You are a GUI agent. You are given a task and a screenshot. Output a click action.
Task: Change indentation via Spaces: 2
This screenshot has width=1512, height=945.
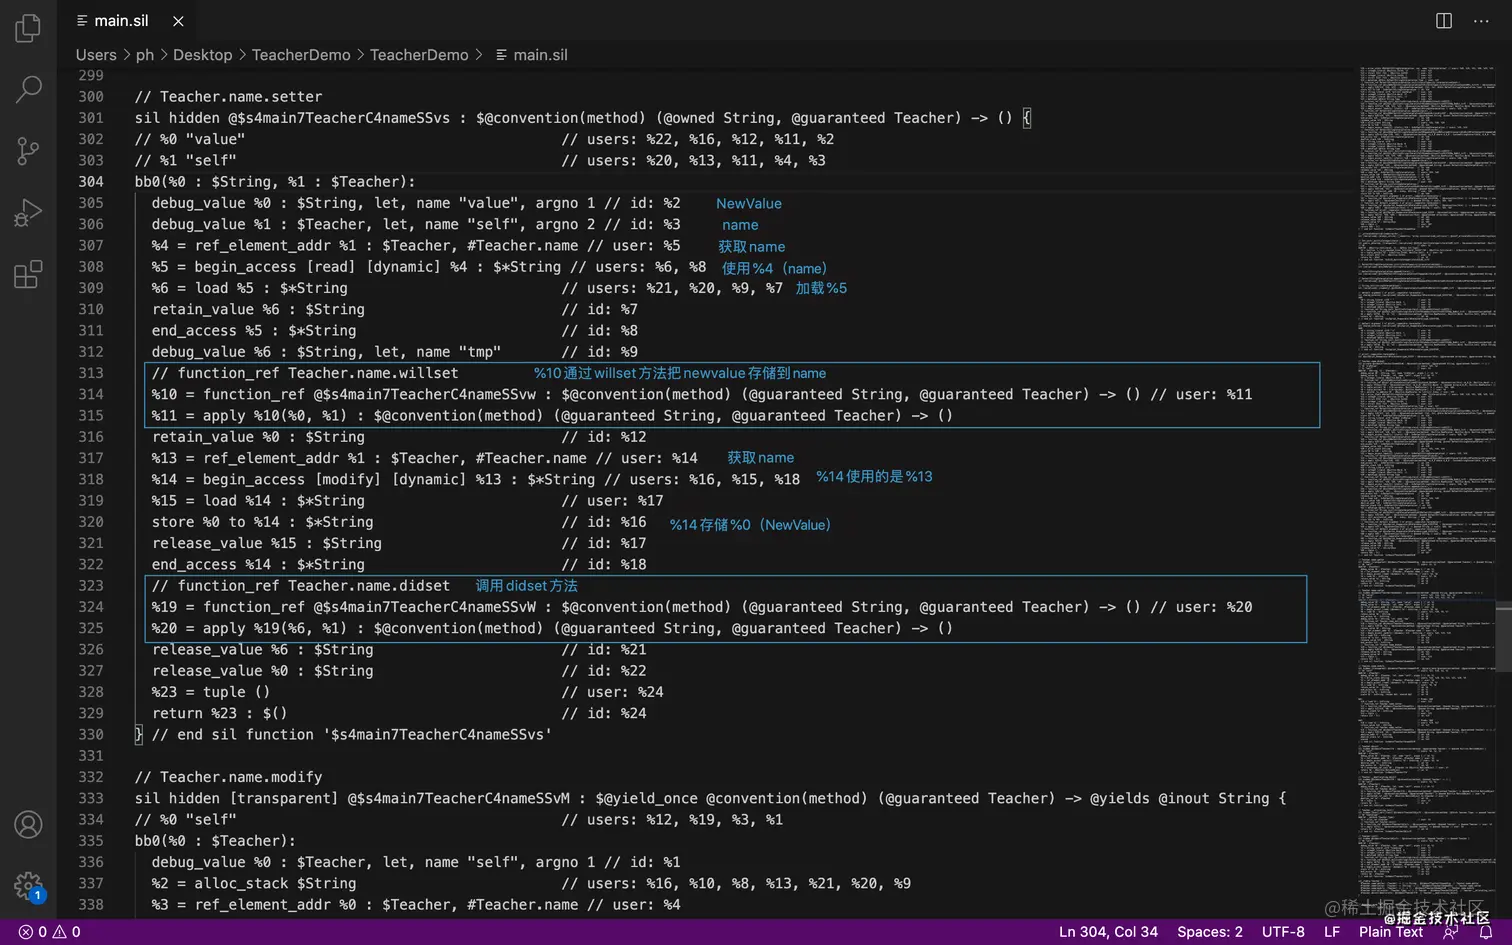1209,932
